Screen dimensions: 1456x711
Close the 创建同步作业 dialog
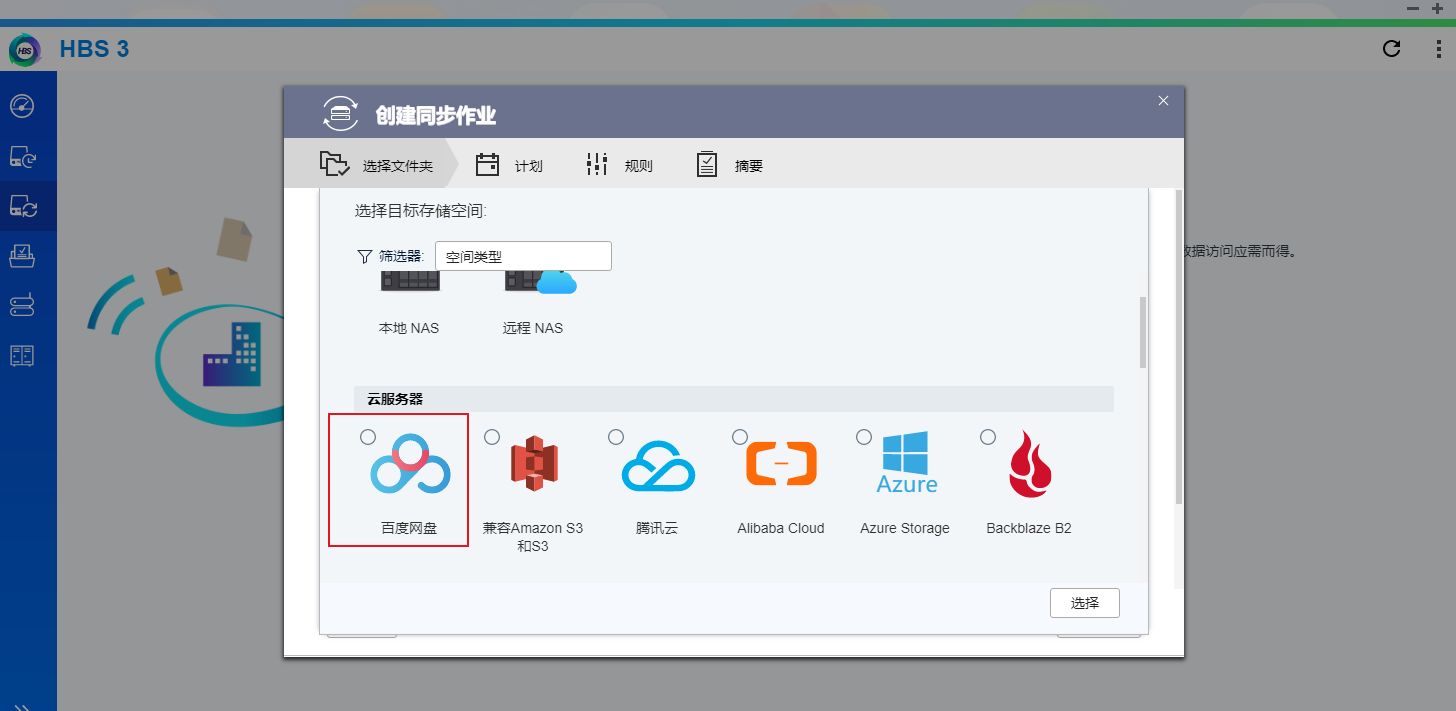click(x=1163, y=101)
